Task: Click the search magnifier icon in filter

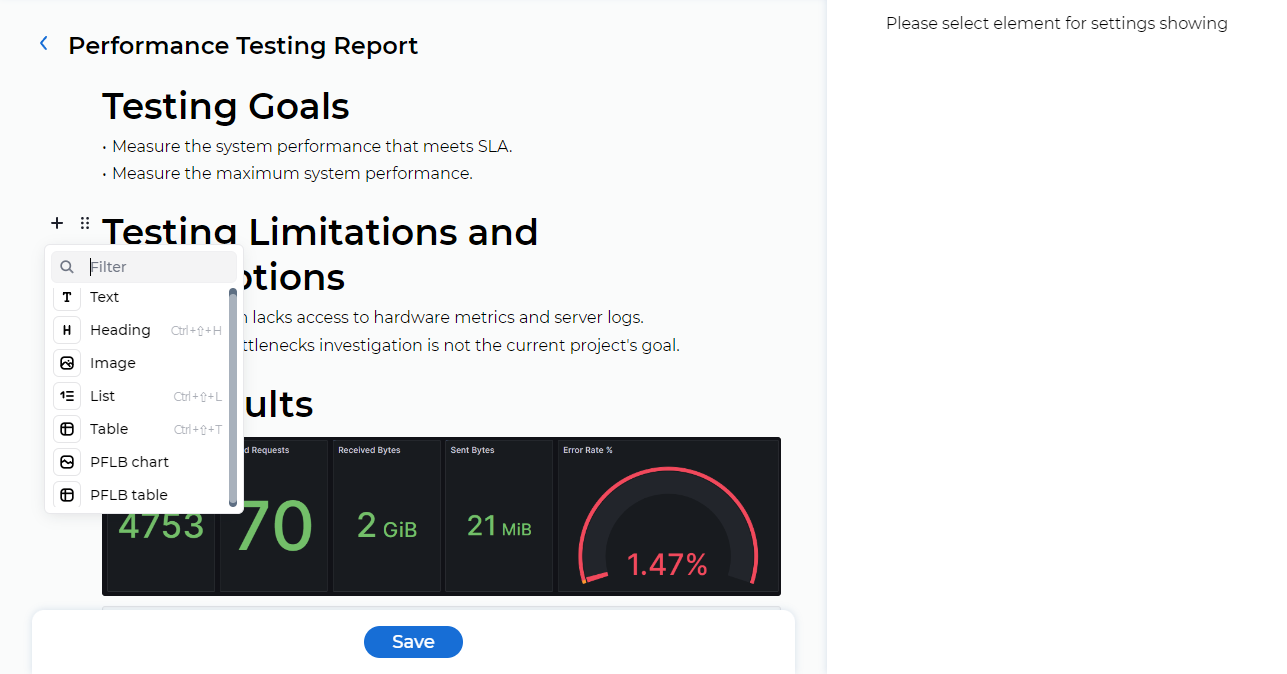Action: 67,267
